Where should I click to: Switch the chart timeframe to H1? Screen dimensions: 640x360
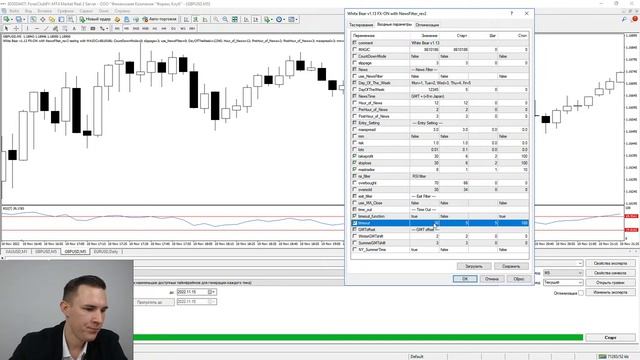[x=155, y=29]
